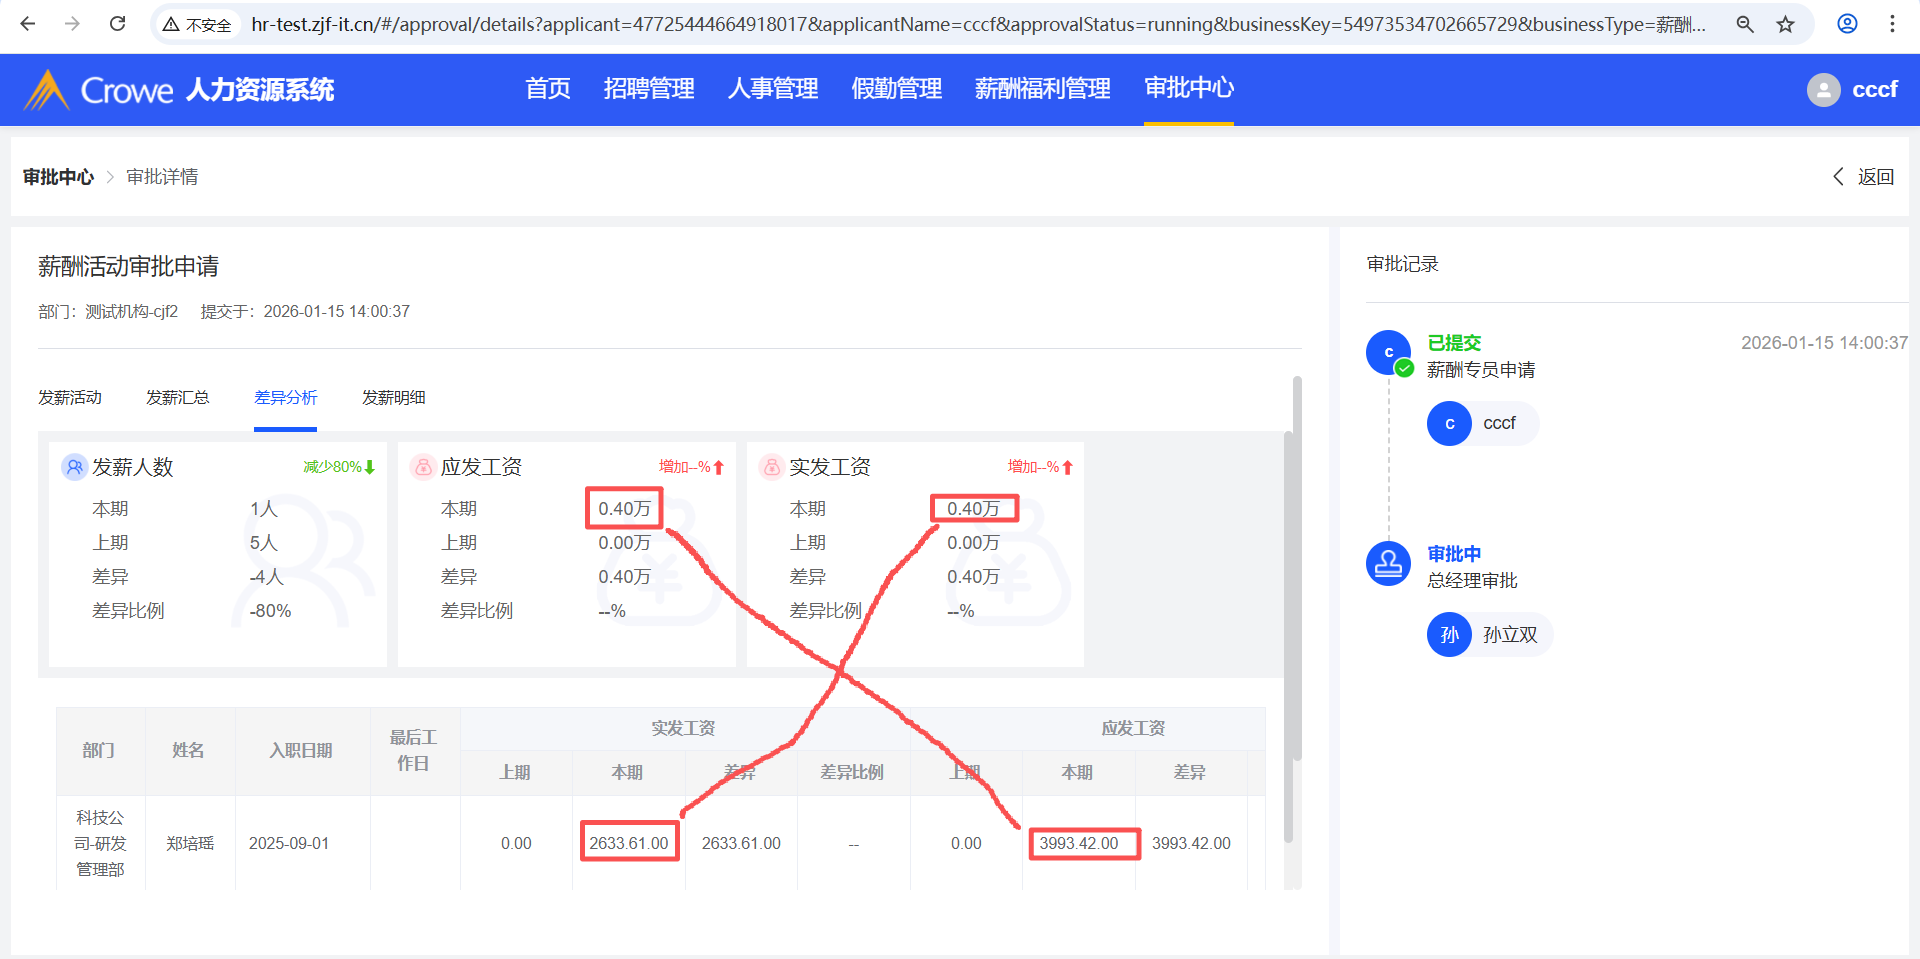The width and height of the screenshot is (1920, 959).
Task: Open the browser profile icon
Action: pyautogui.click(x=1847, y=24)
